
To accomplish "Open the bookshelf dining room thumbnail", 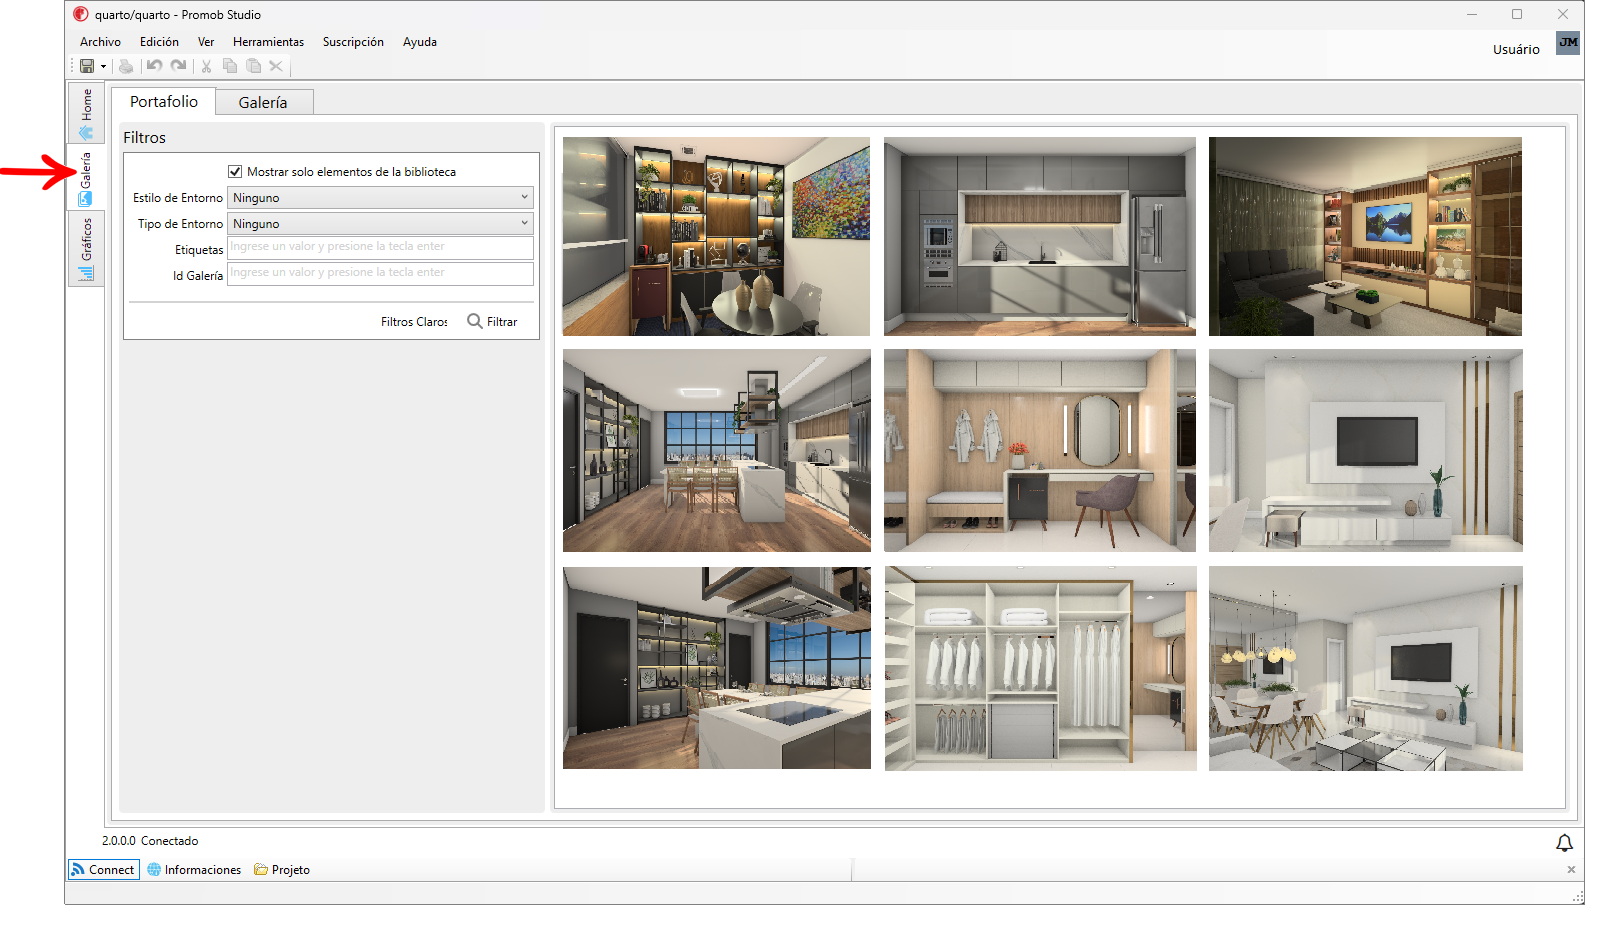I will (716, 236).
